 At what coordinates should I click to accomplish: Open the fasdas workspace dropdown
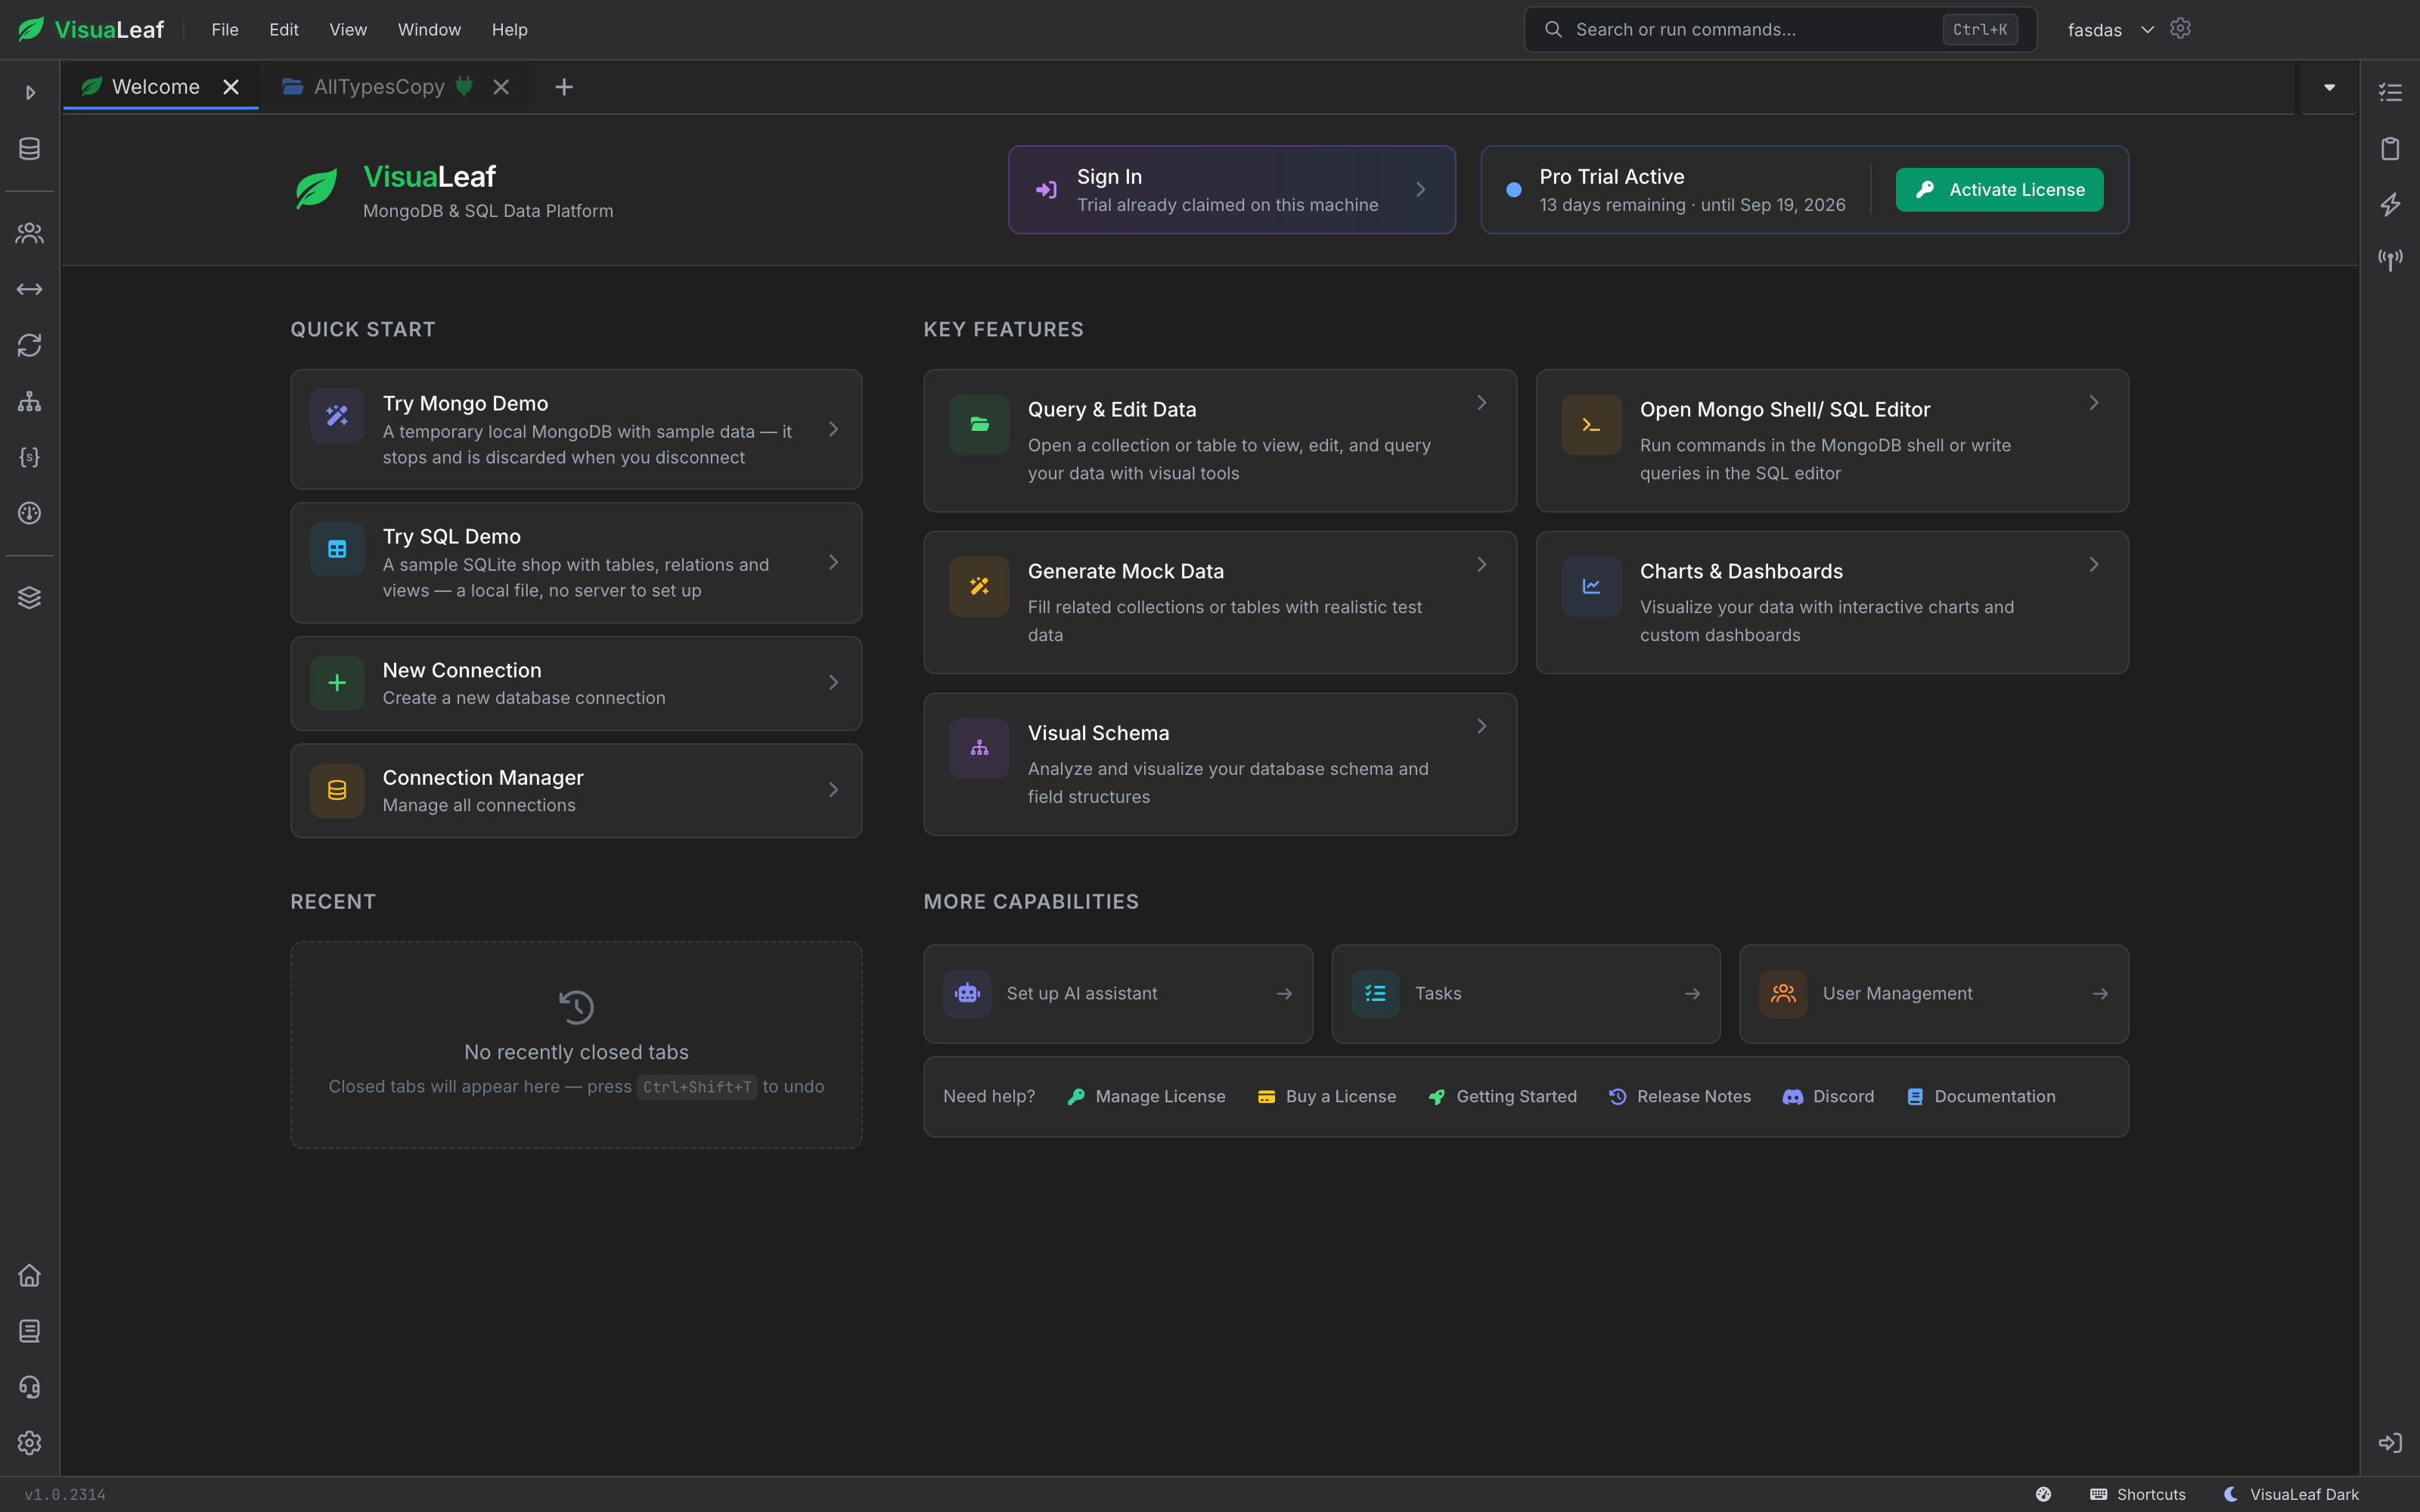pos(2110,30)
